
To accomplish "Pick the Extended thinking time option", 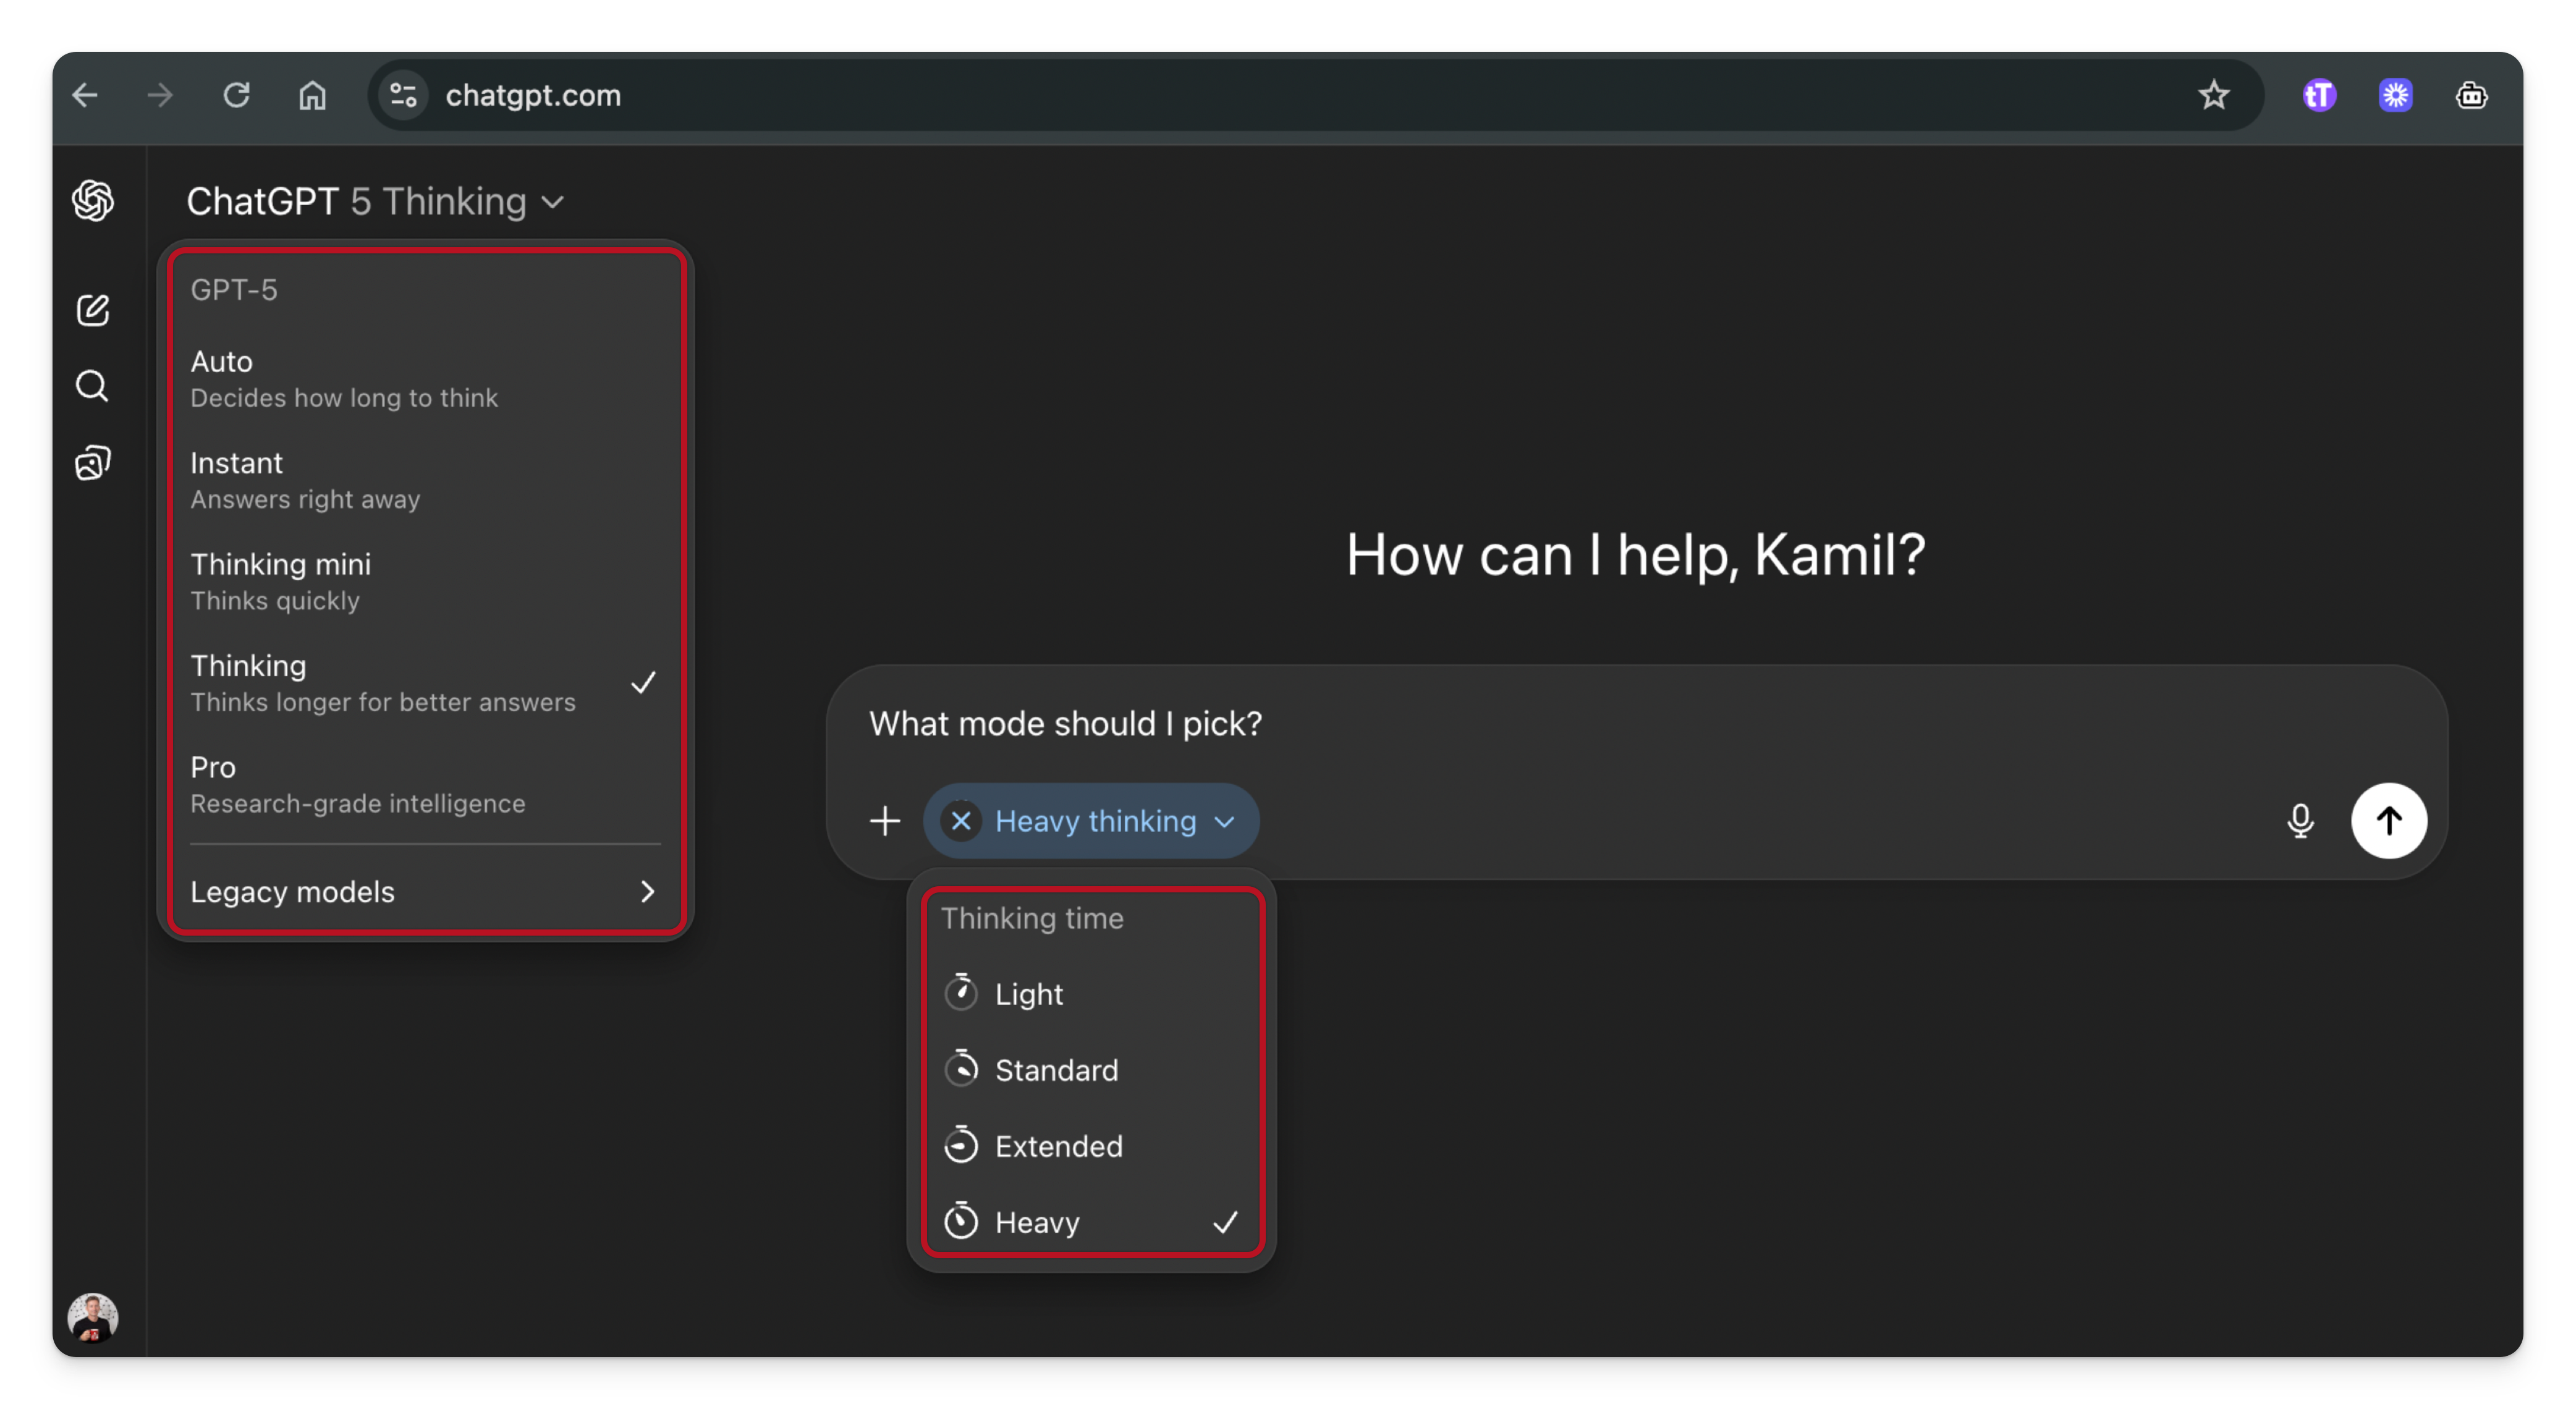I will coord(1058,1146).
